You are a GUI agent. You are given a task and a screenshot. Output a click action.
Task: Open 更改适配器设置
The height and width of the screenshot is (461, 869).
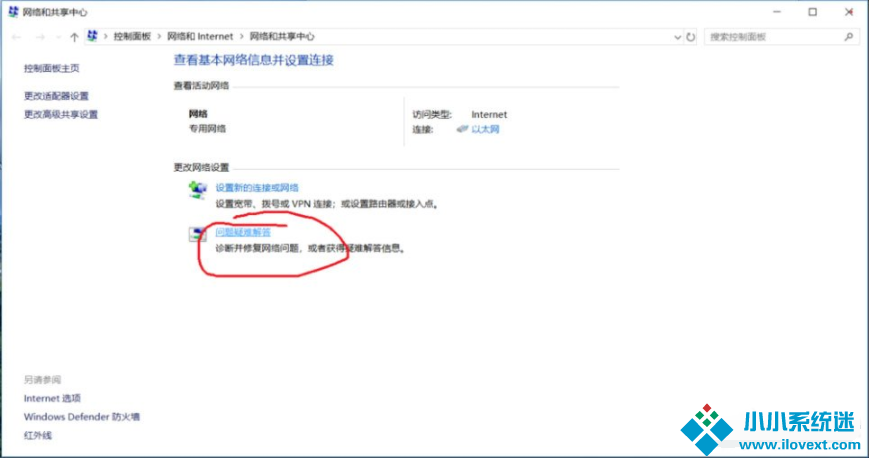point(56,96)
